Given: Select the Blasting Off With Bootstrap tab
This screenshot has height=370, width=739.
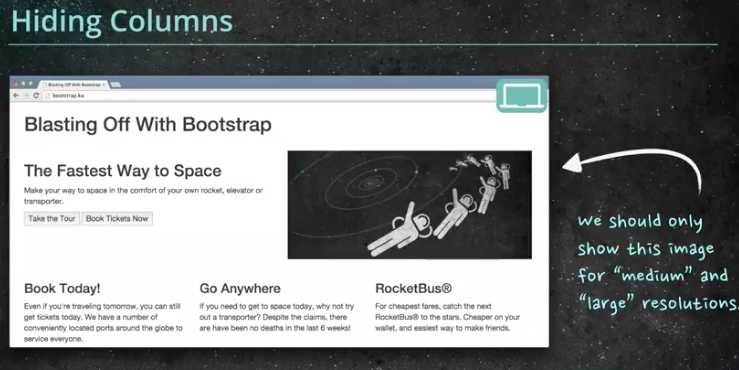Looking at the screenshot, I should coord(74,85).
